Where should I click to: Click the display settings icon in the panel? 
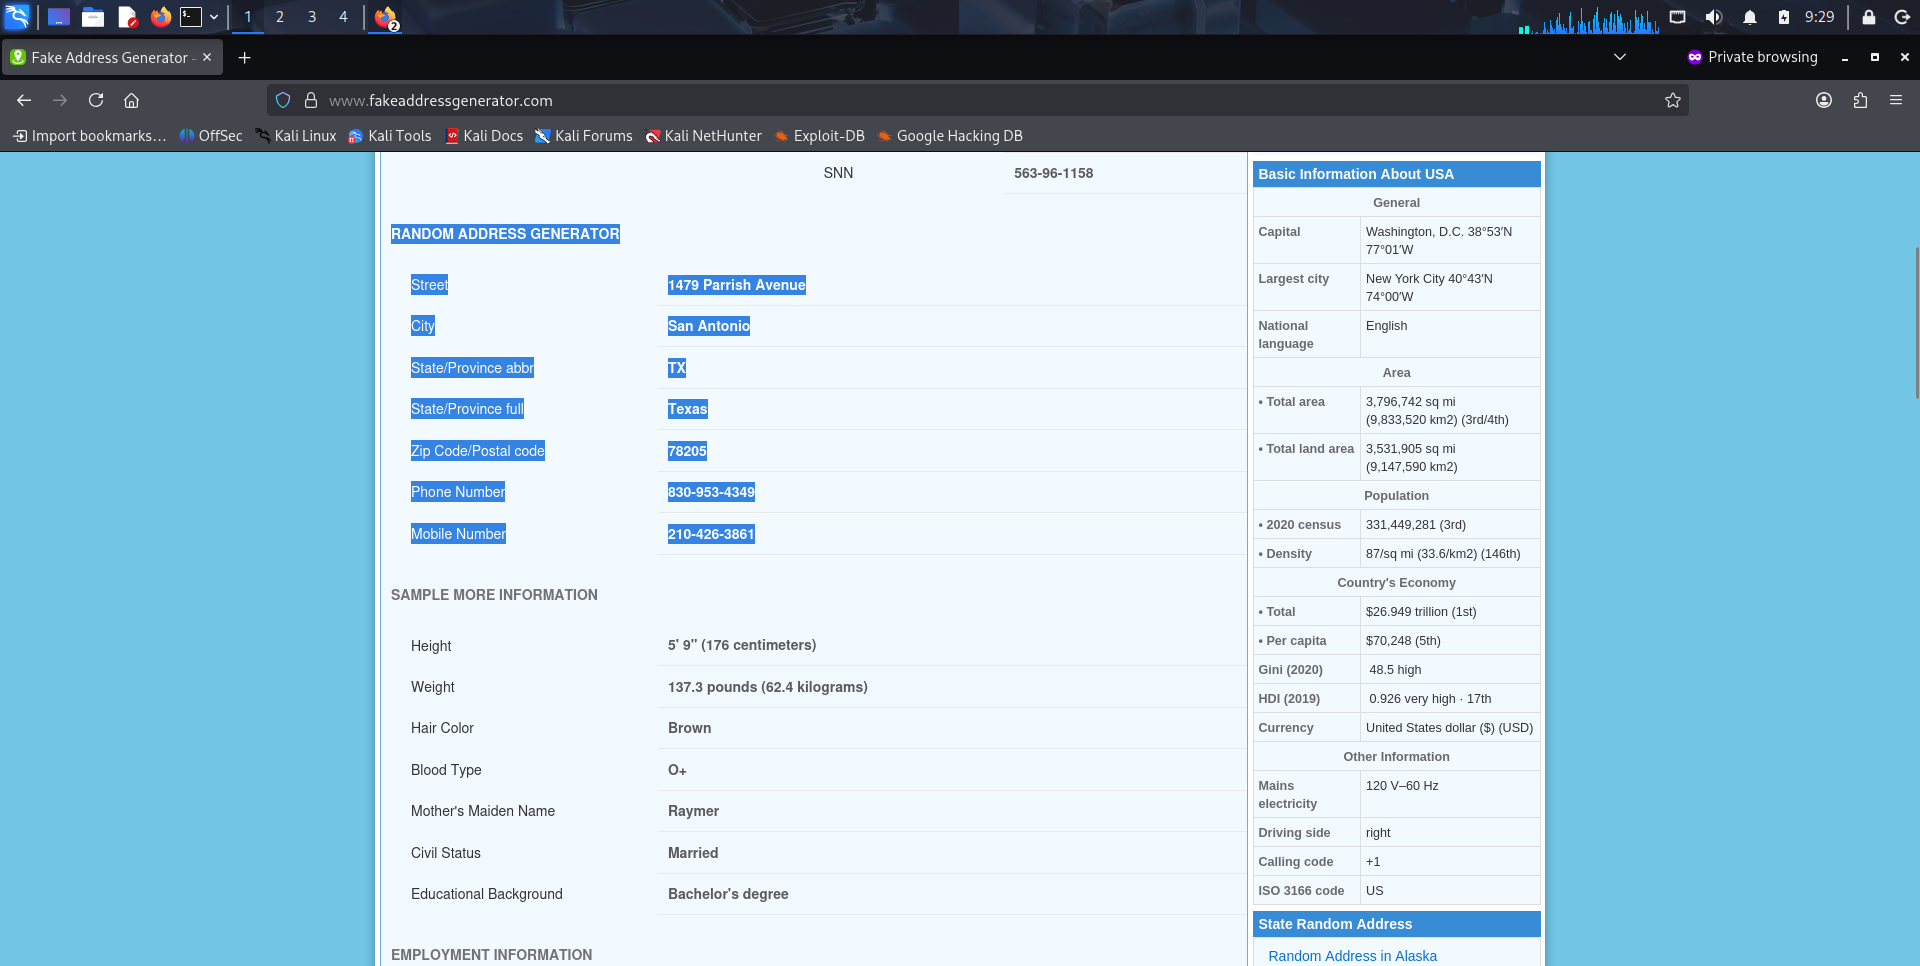click(x=1678, y=17)
